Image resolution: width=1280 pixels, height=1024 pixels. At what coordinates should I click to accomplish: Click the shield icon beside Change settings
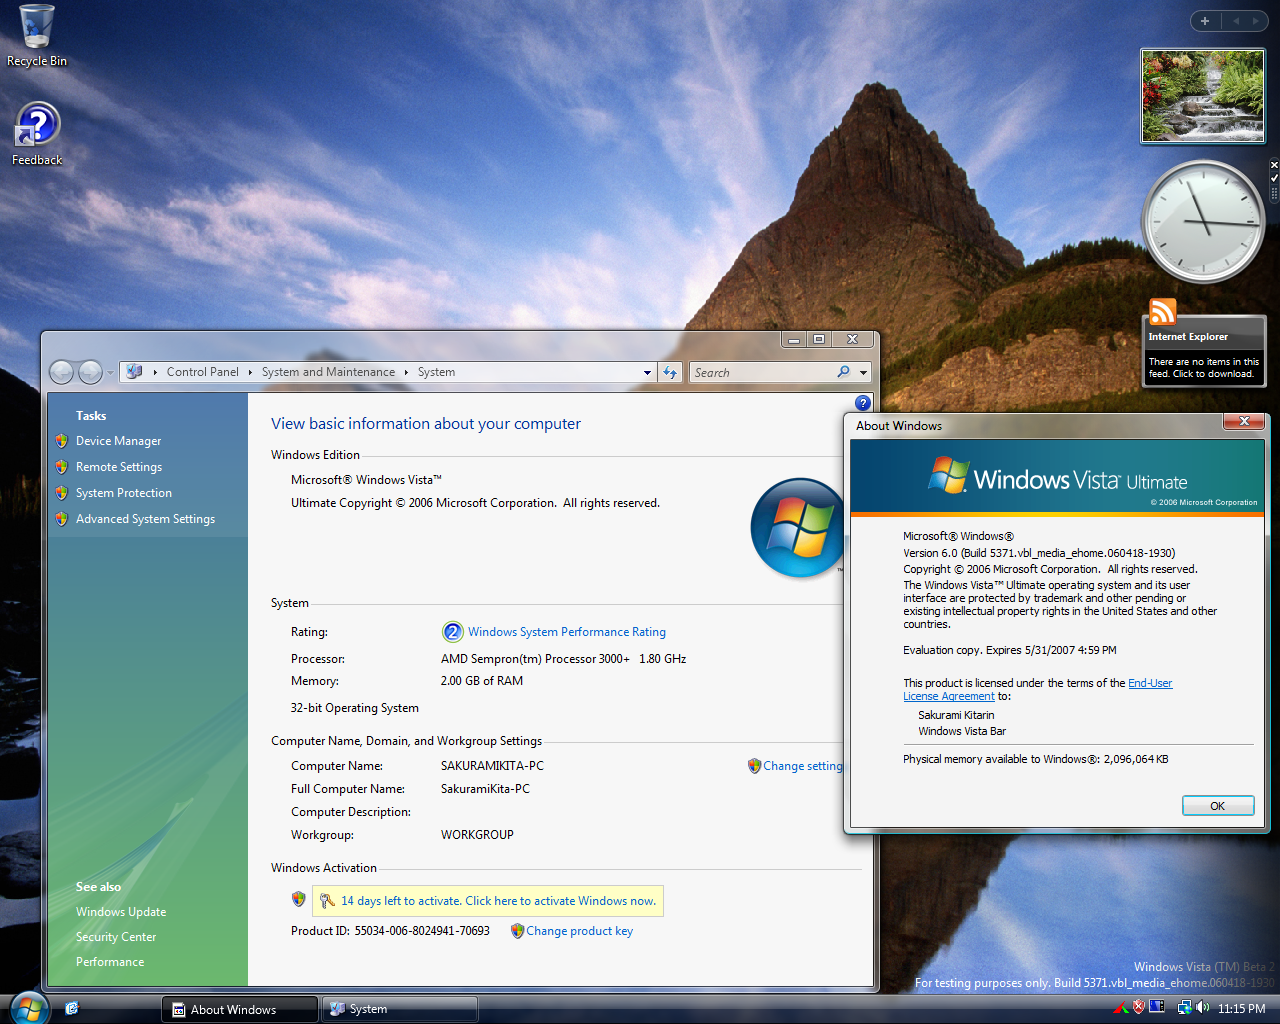(x=754, y=766)
